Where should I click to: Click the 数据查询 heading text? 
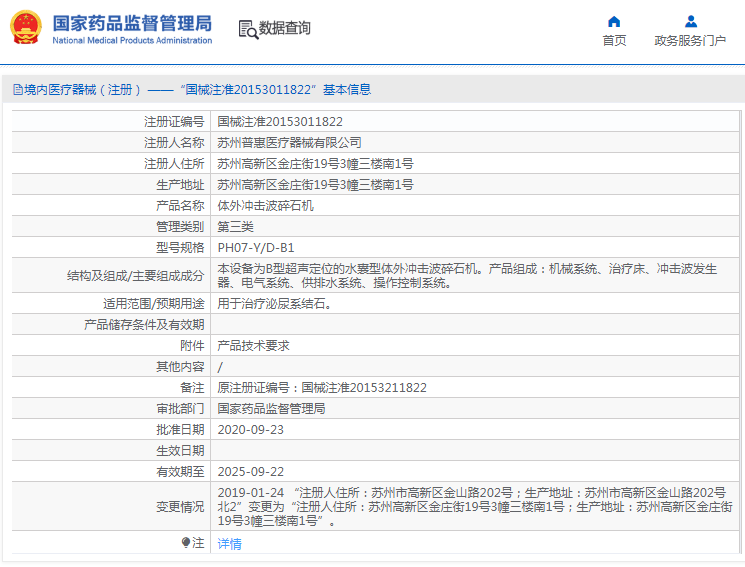(285, 28)
